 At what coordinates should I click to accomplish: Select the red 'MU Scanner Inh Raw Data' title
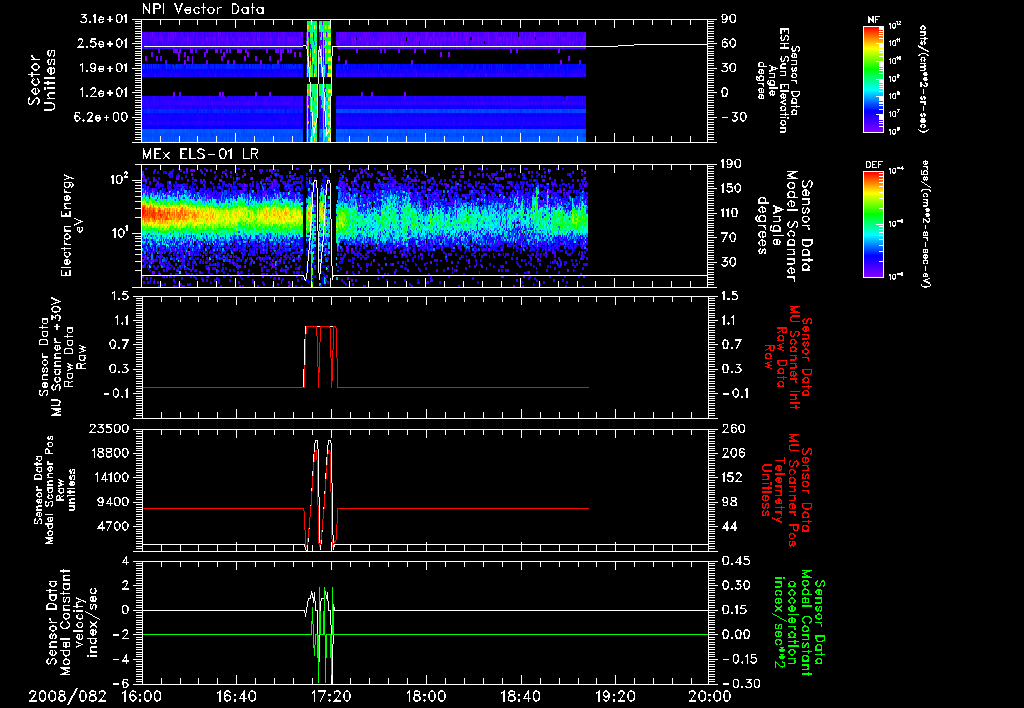(788, 357)
